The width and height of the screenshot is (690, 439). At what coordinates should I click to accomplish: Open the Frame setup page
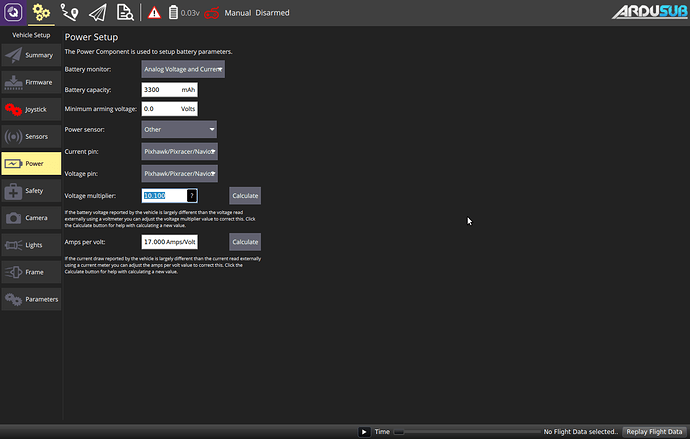[31, 272]
